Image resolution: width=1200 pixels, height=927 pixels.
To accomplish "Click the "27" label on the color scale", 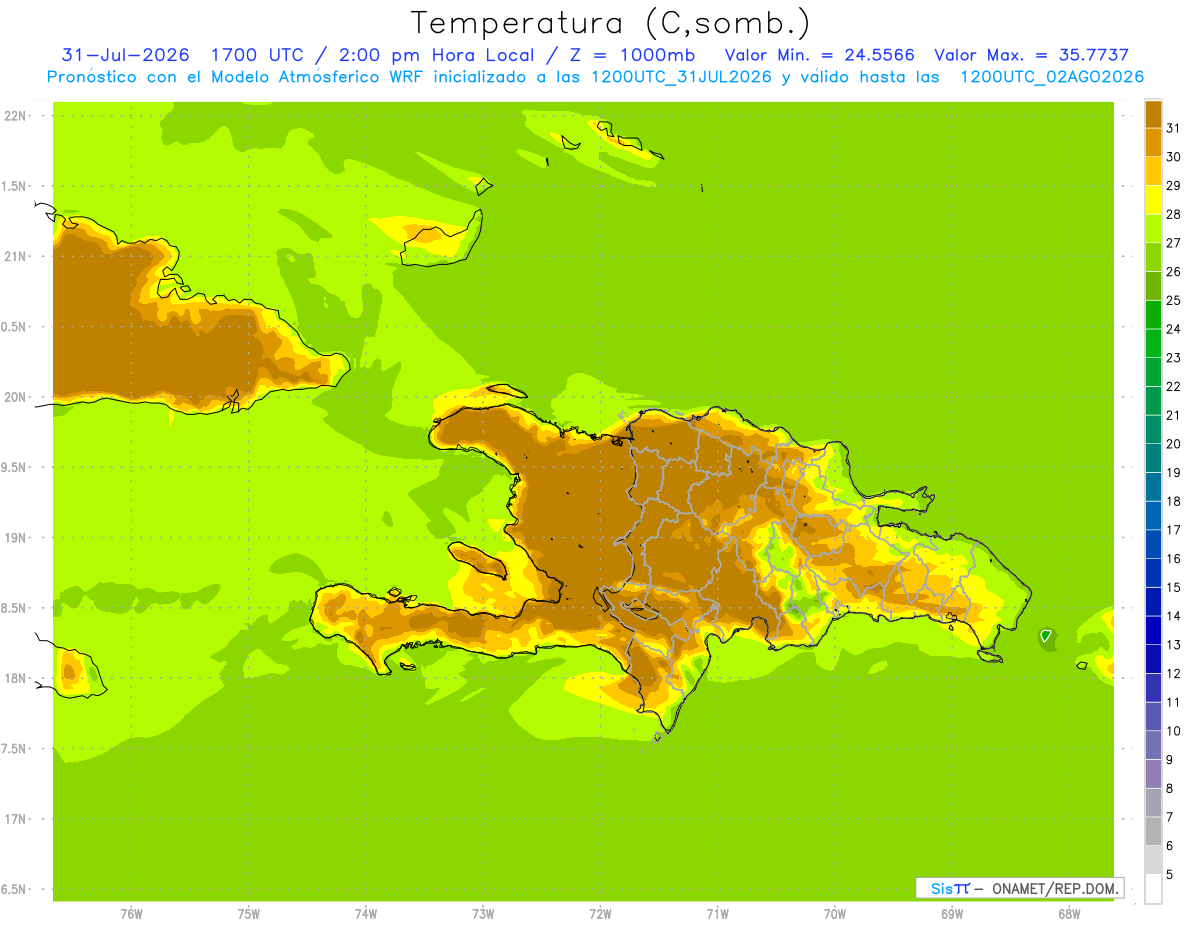I will (x=1174, y=242).
